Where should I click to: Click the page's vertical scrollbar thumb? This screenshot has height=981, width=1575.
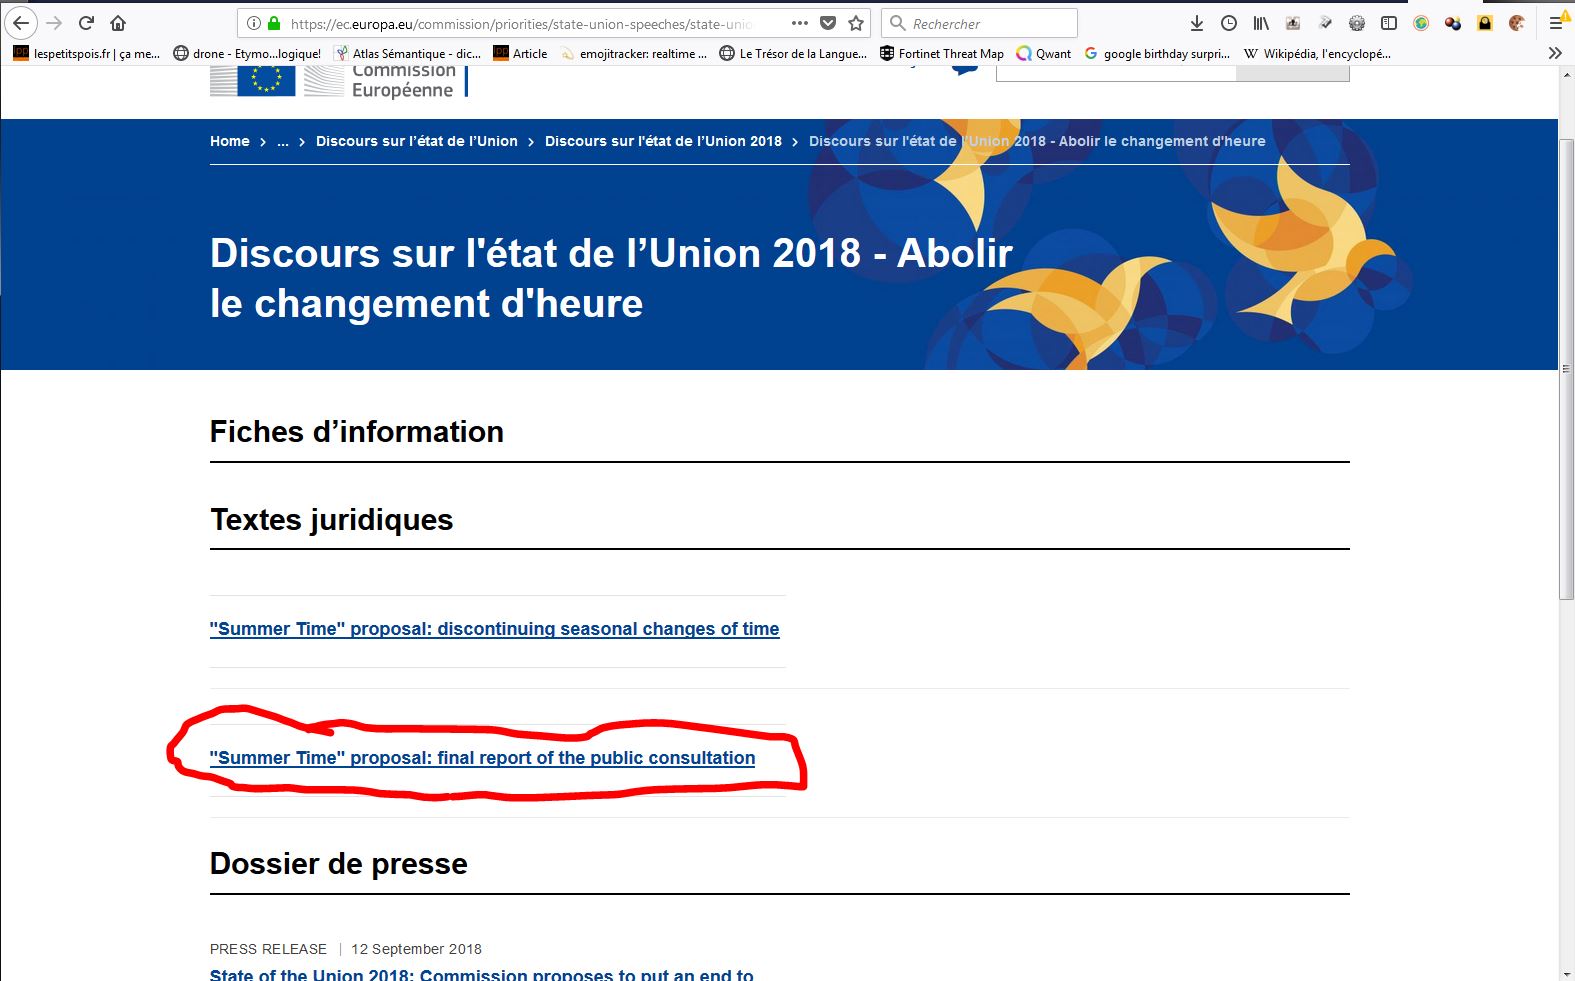[1566, 370]
